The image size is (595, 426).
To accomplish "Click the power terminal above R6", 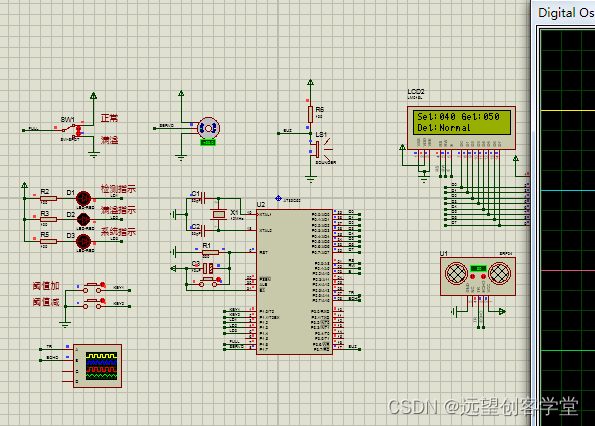I will (x=310, y=82).
